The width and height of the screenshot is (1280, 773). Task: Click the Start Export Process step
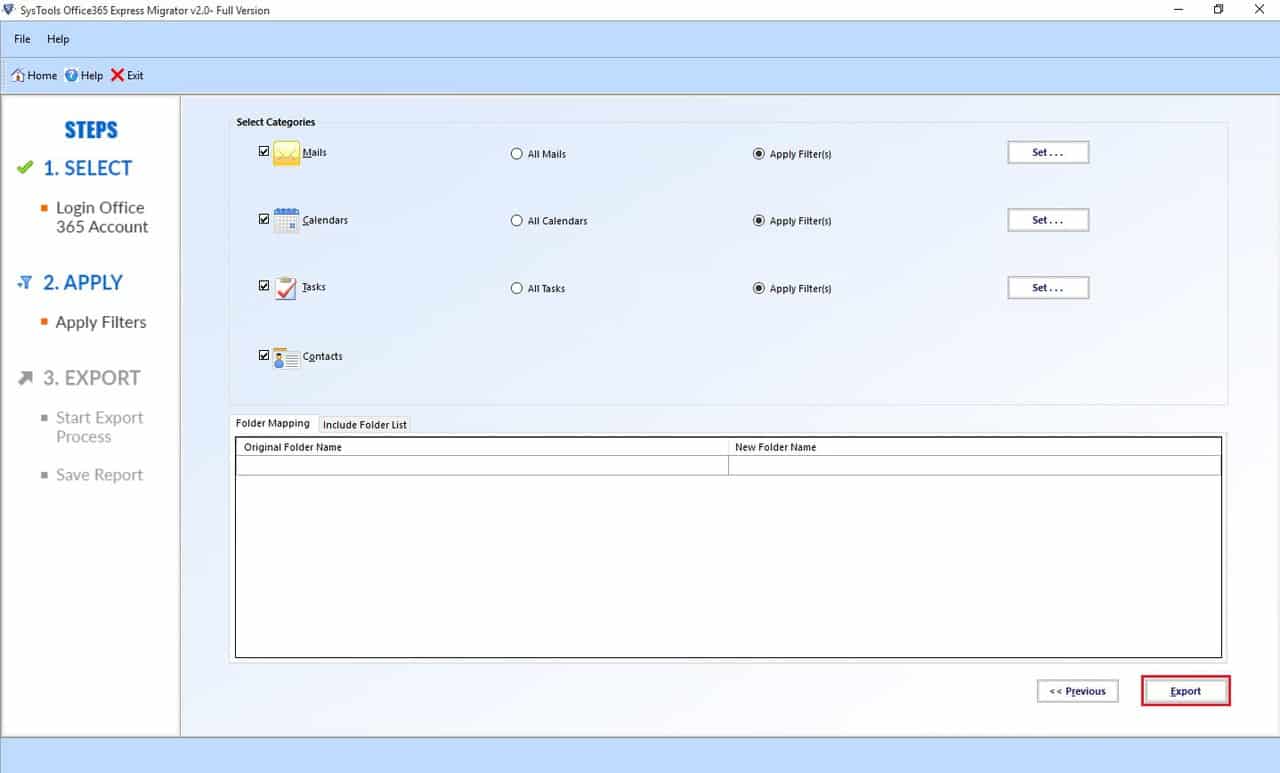(99, 427)
